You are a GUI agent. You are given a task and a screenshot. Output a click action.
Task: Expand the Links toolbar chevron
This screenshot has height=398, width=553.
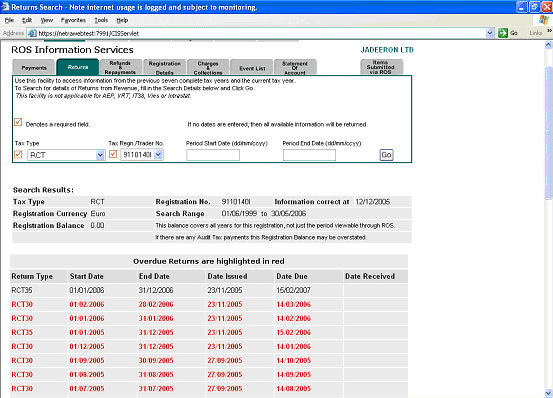[549, 31]
